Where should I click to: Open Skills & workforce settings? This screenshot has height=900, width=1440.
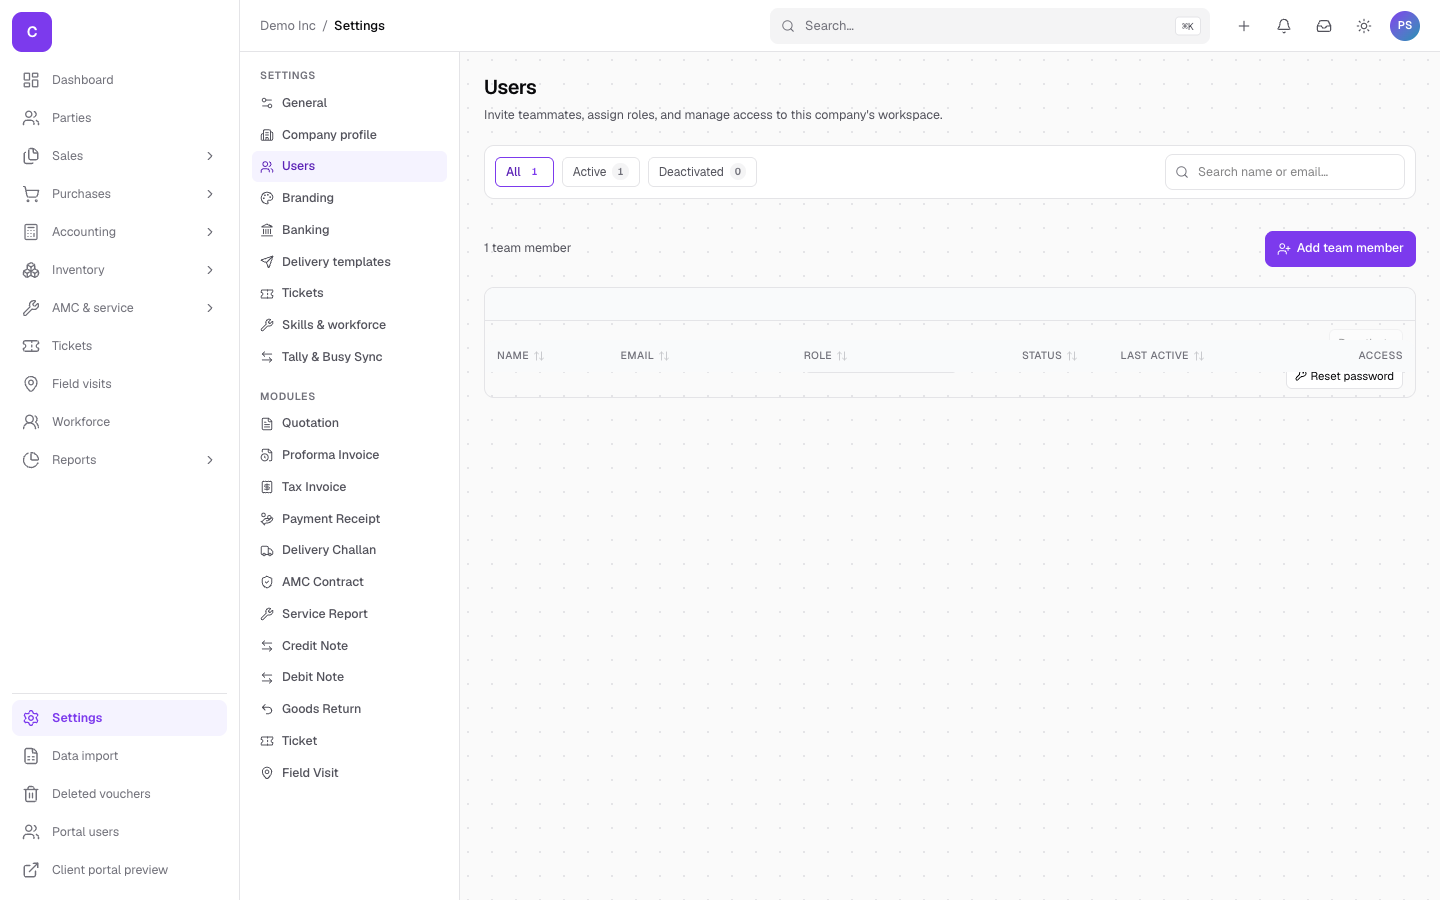[349, 325]
